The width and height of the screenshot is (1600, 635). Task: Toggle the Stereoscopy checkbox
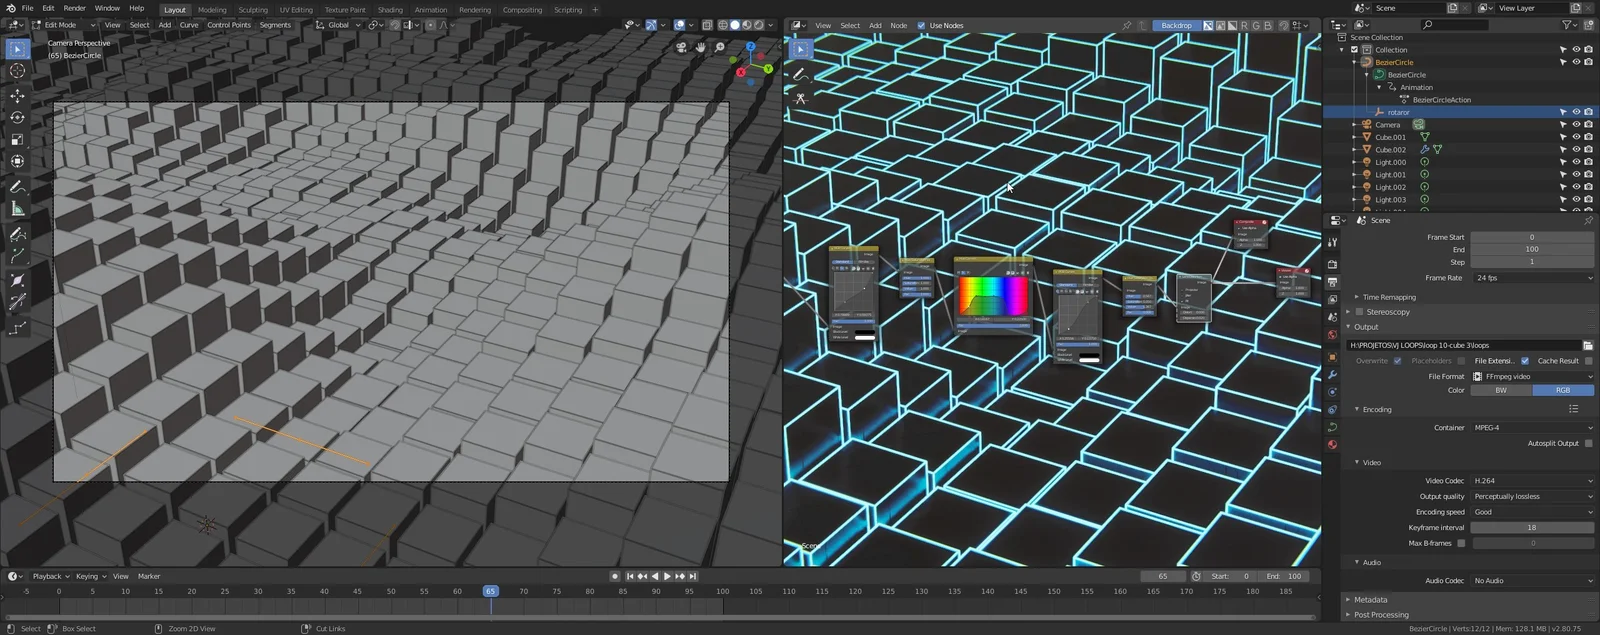pos(1359,312)
